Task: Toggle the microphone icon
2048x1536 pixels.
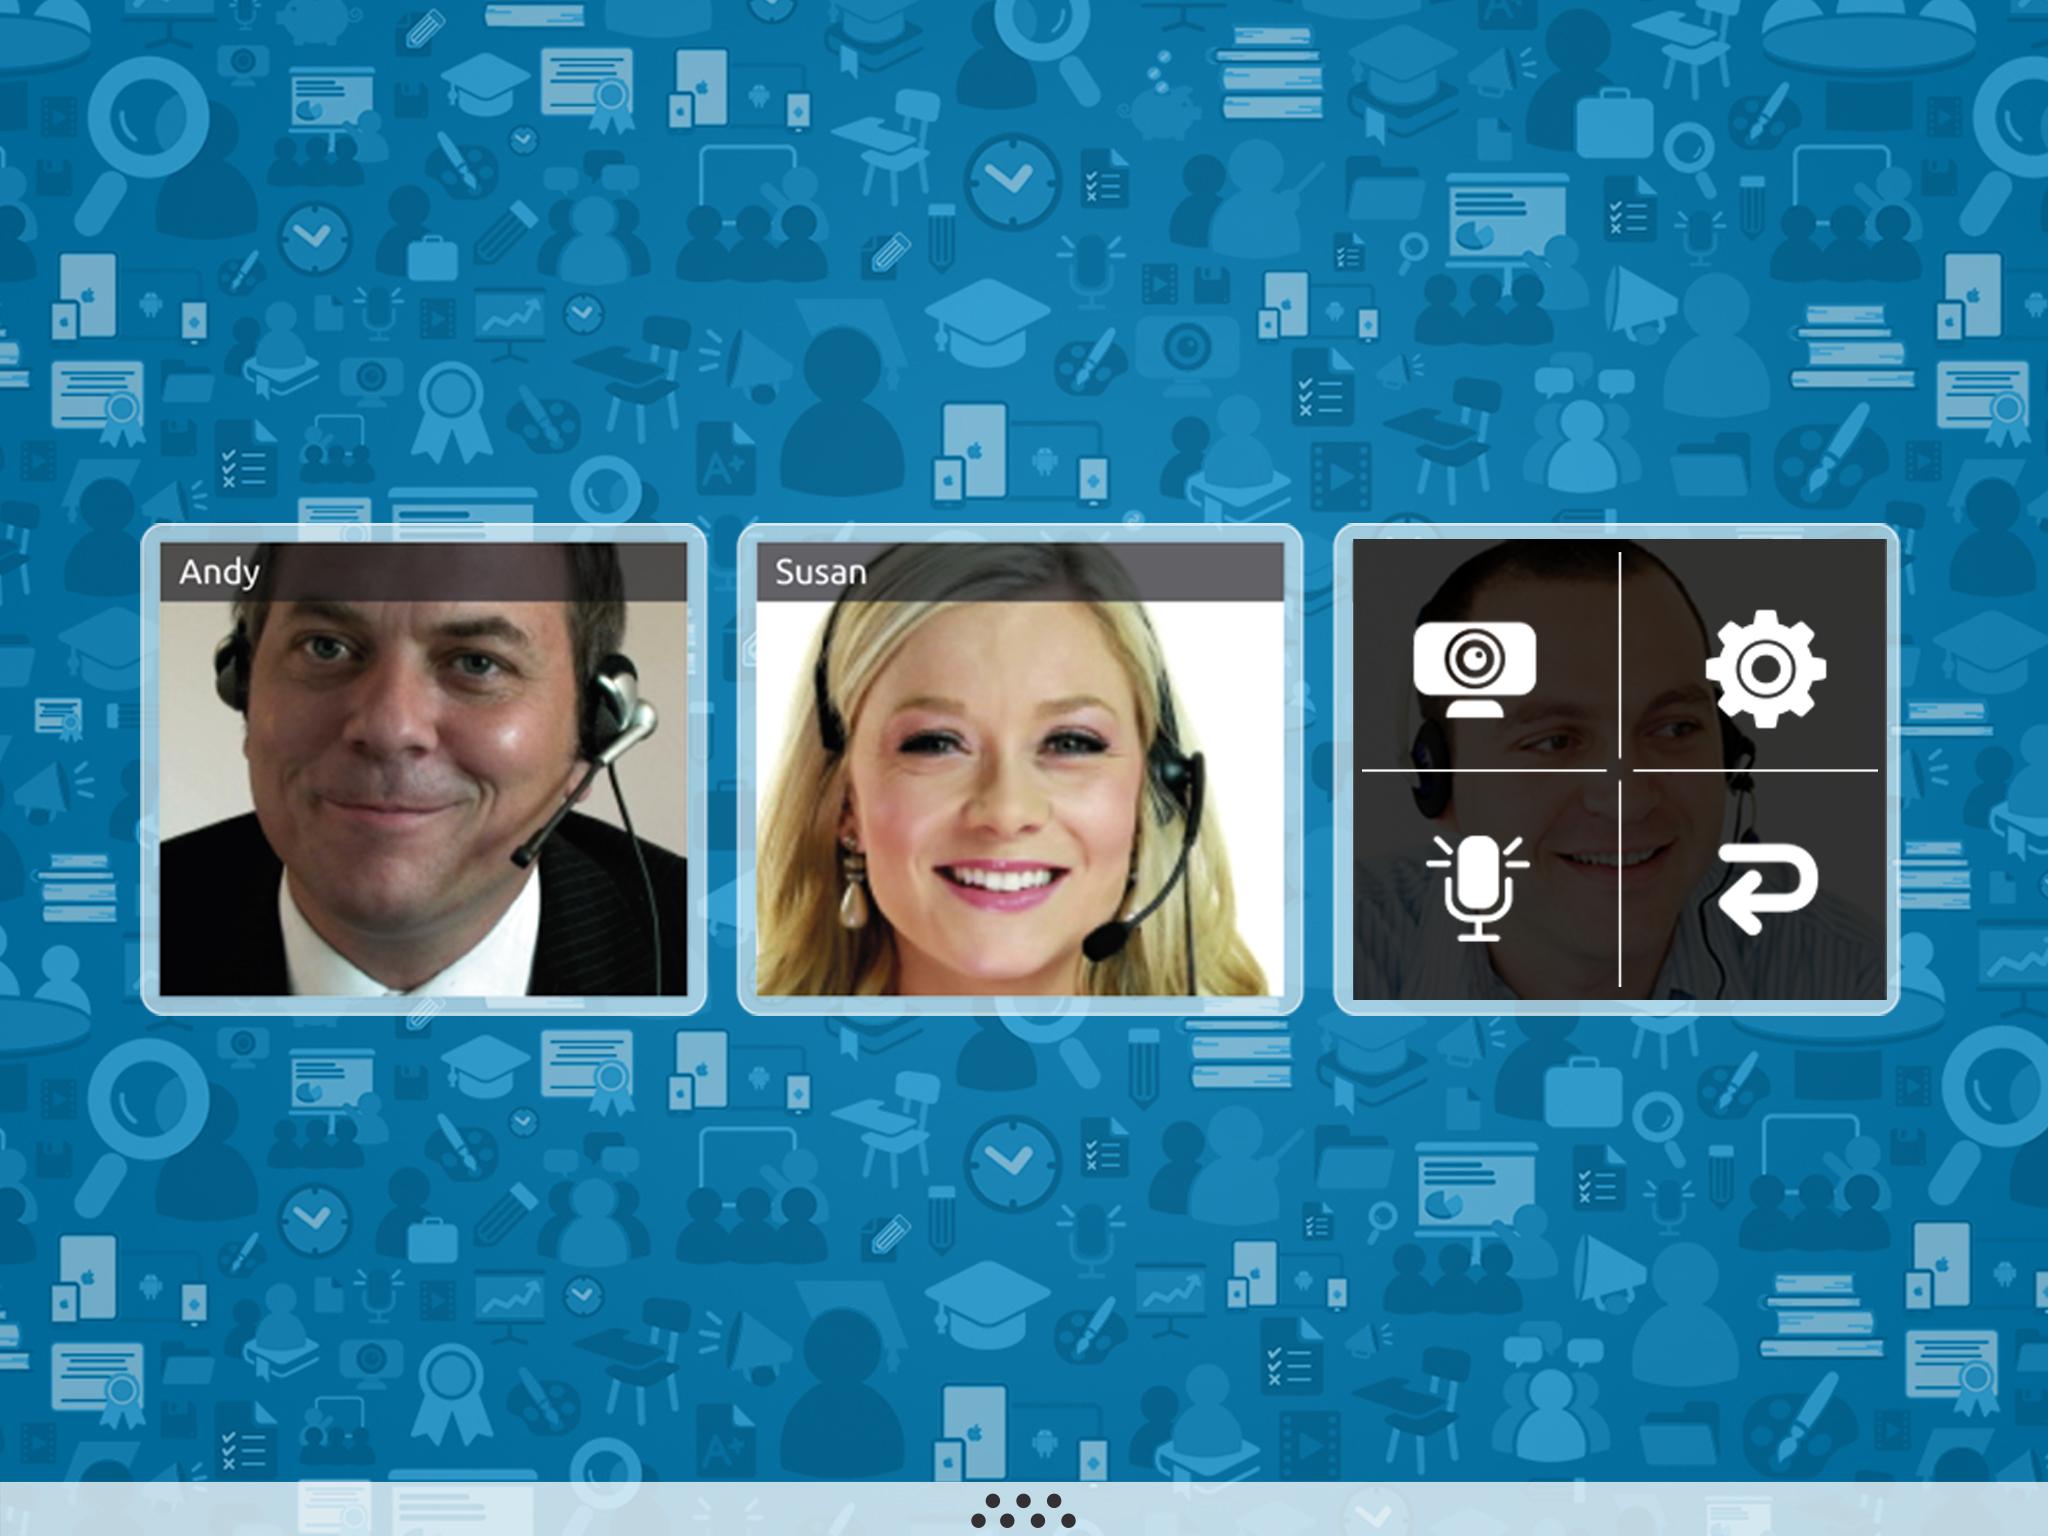Action: [x=1478, y=888]
